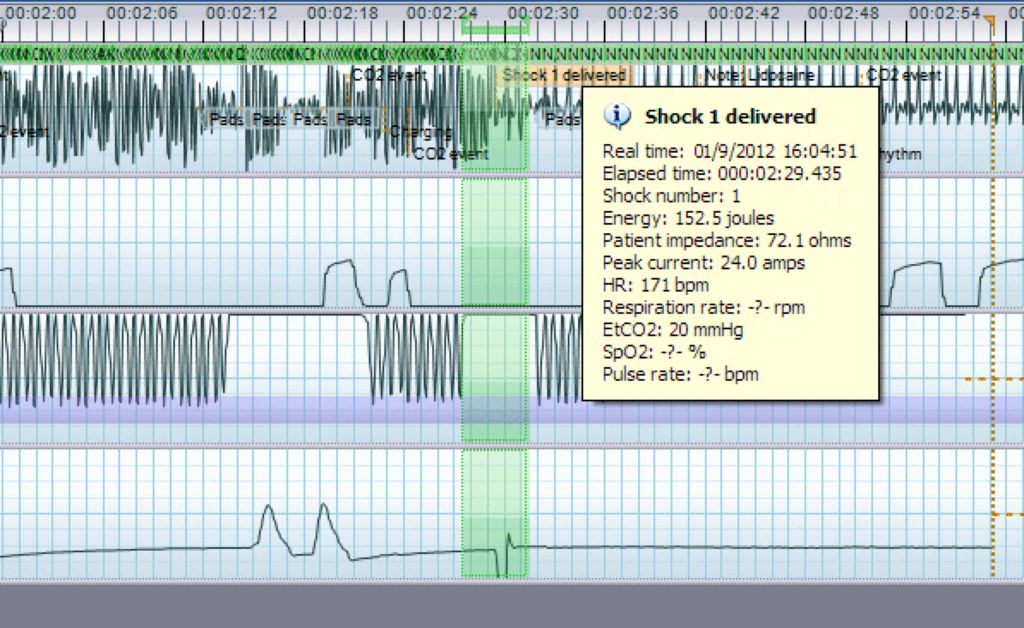Screen dimensions: 1024x628
Task: Select the Pads marker nearest the Charging label
Action: 354,119
